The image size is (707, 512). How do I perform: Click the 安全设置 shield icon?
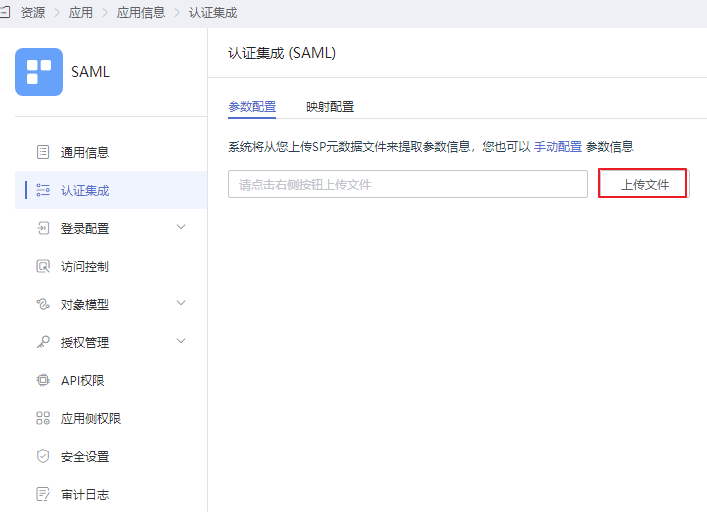click(x=43, y=456)
